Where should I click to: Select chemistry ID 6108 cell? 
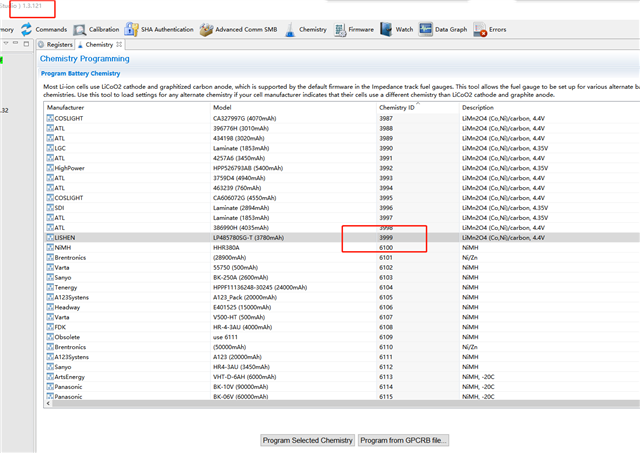[x=386, y=327]
